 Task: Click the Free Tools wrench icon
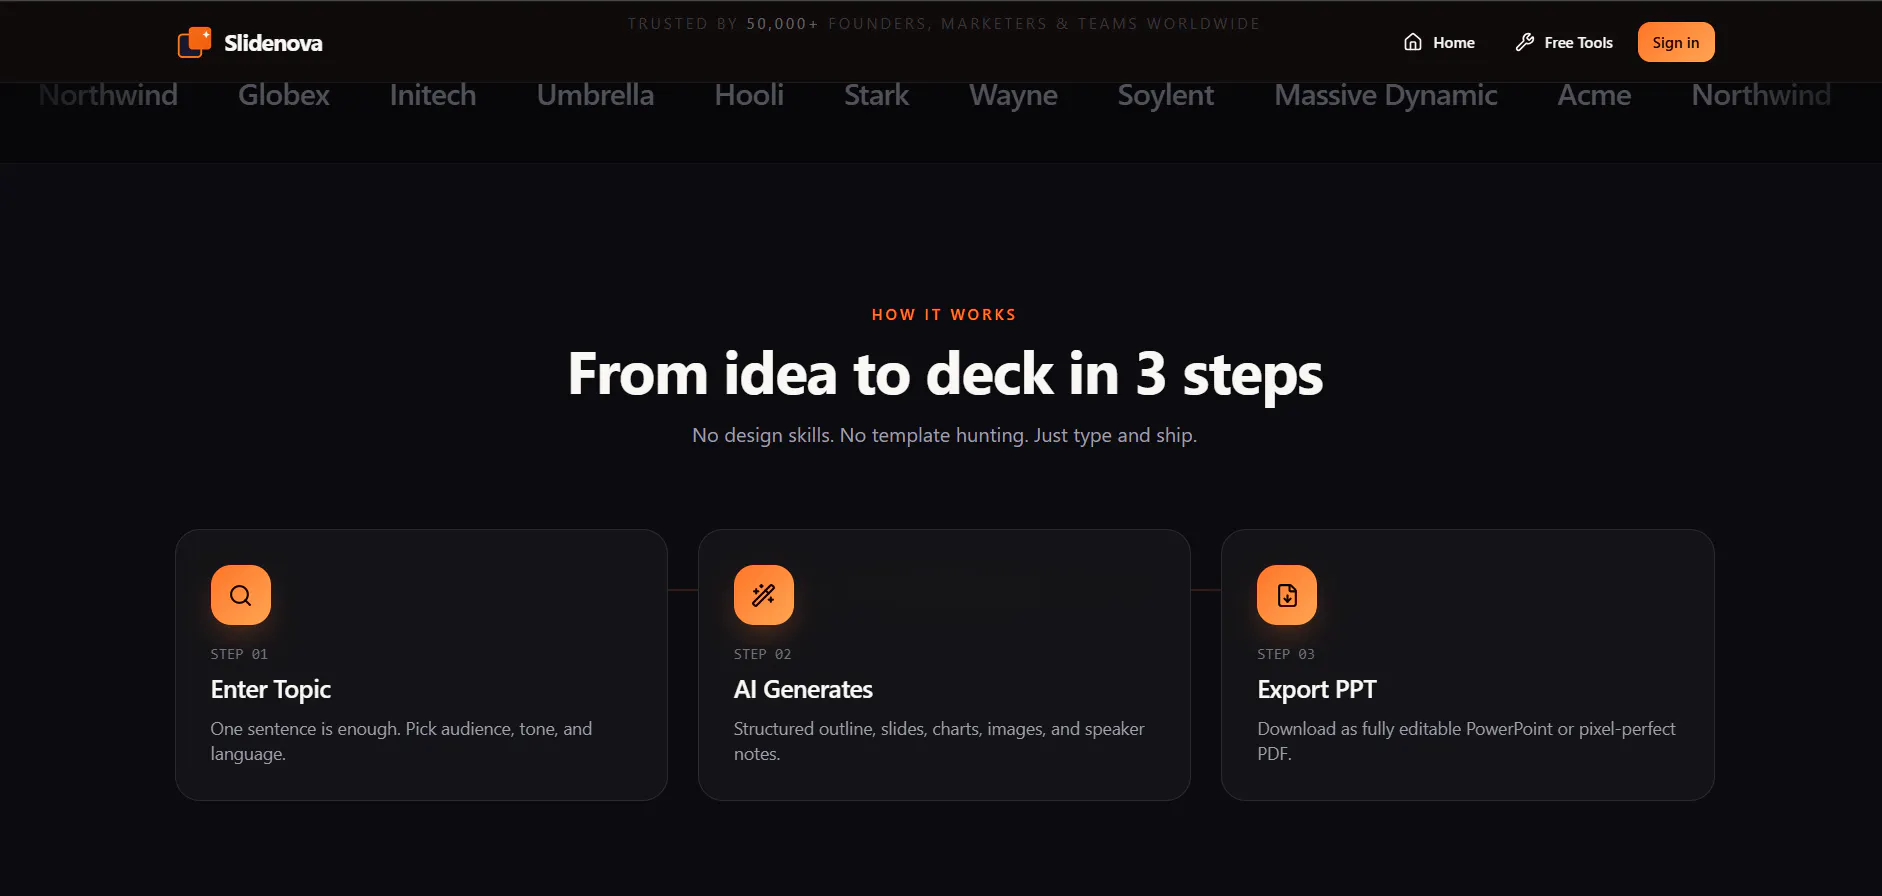[x=1524, y=42]
